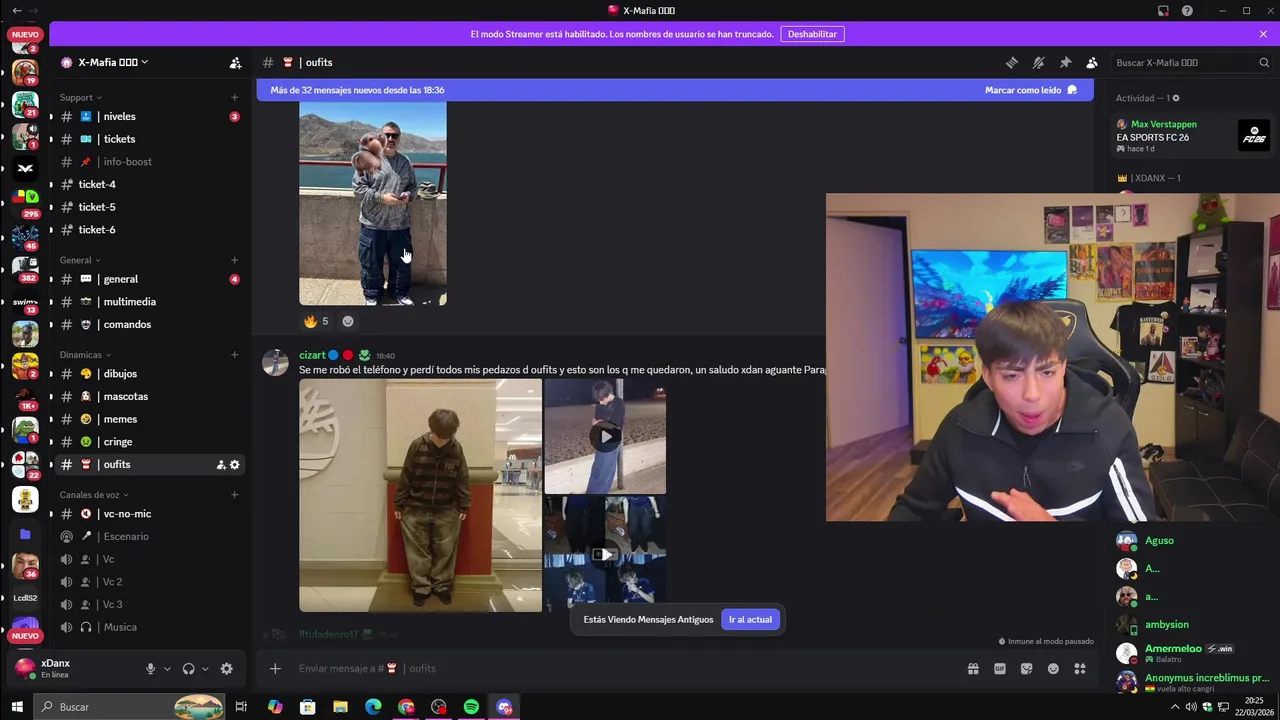This screenshot has width=1280, height=720.
Task: Open the apps launcher icon in message bar
Action: (x=1080, y=669)
